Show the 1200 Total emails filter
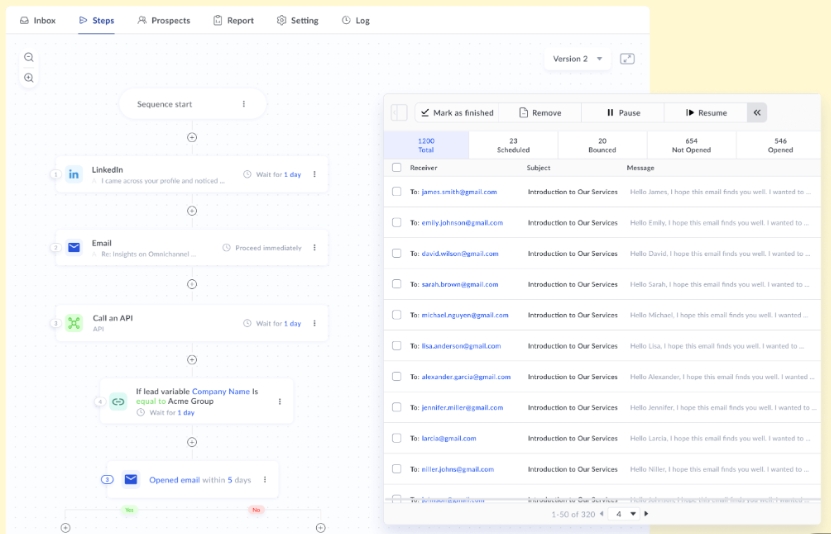Image resolution: width=831 pixels, height=534 pixels. [x=426, y=145]
